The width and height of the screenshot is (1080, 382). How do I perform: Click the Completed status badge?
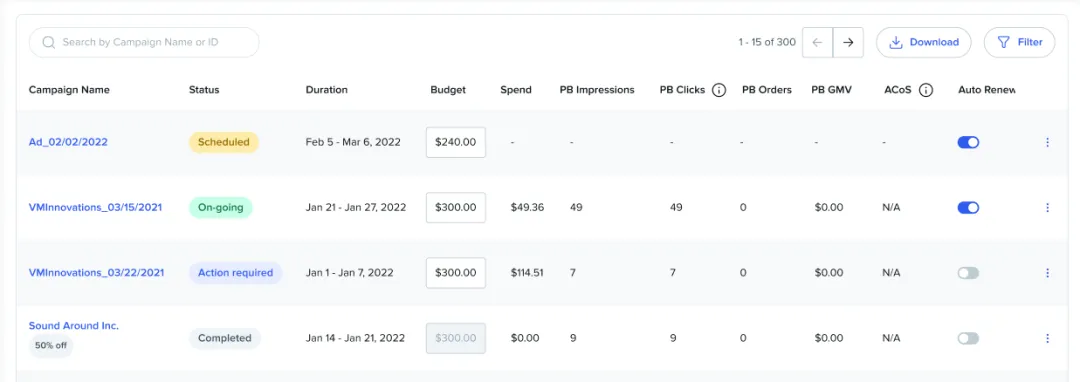coord(225,338)
